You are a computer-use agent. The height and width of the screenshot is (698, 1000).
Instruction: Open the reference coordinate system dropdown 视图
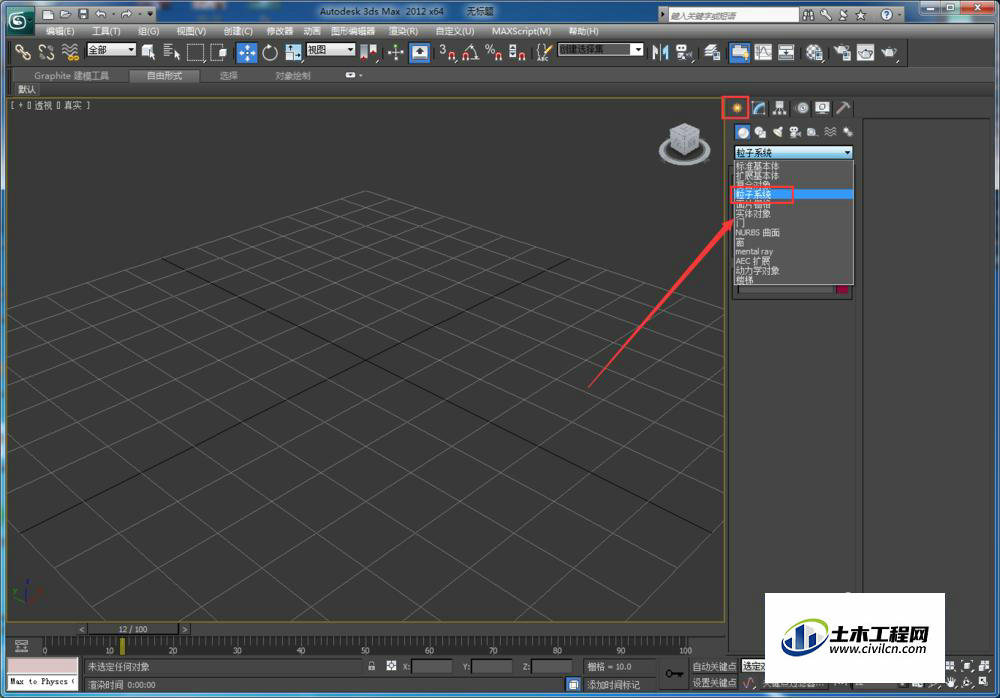pos(330,50)
